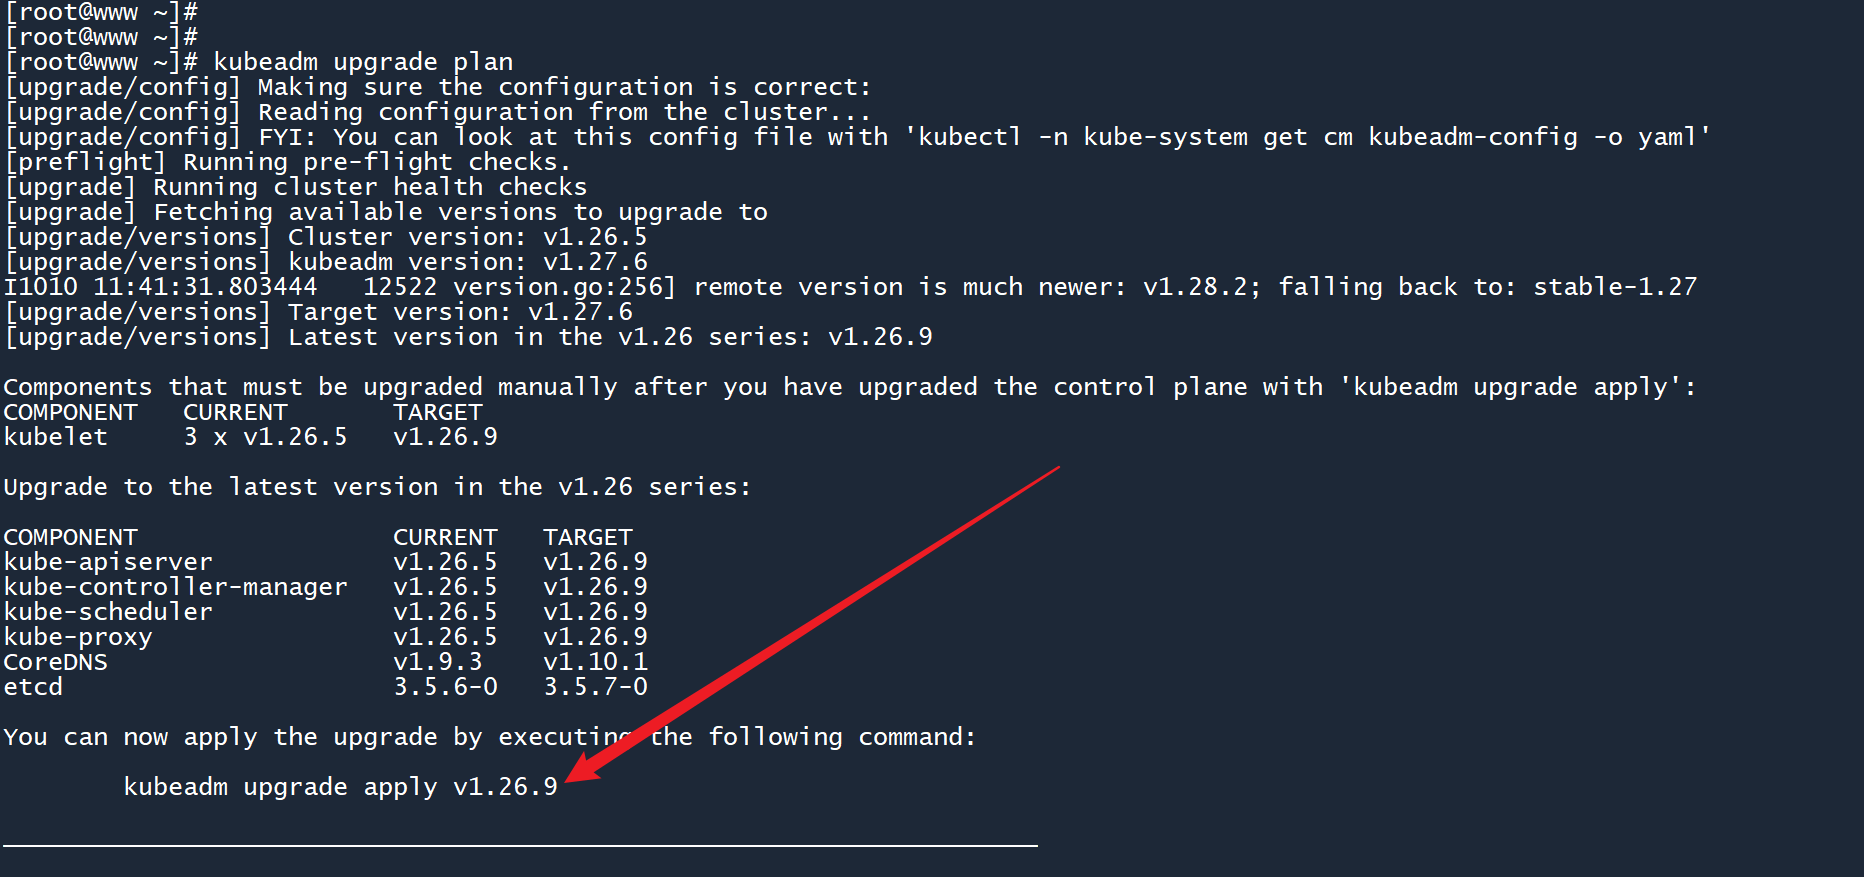
Task: Select the kube-apiserver component name
Action: [108, 562]
